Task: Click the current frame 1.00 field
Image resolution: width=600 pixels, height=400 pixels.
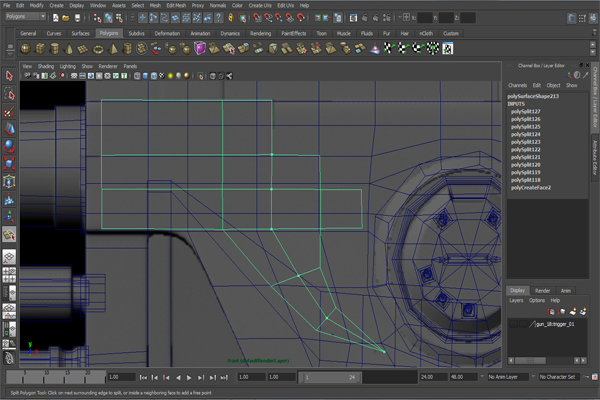Action: tap(121, 377)
